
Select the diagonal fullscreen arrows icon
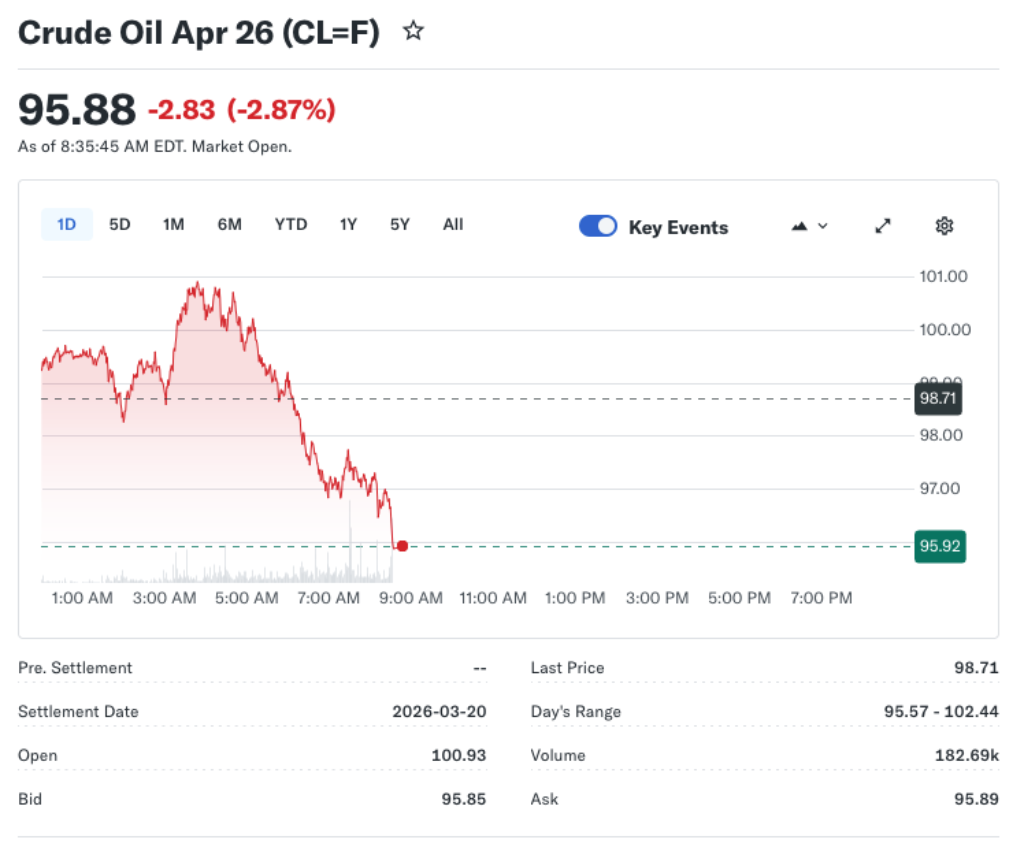(882, 226)
